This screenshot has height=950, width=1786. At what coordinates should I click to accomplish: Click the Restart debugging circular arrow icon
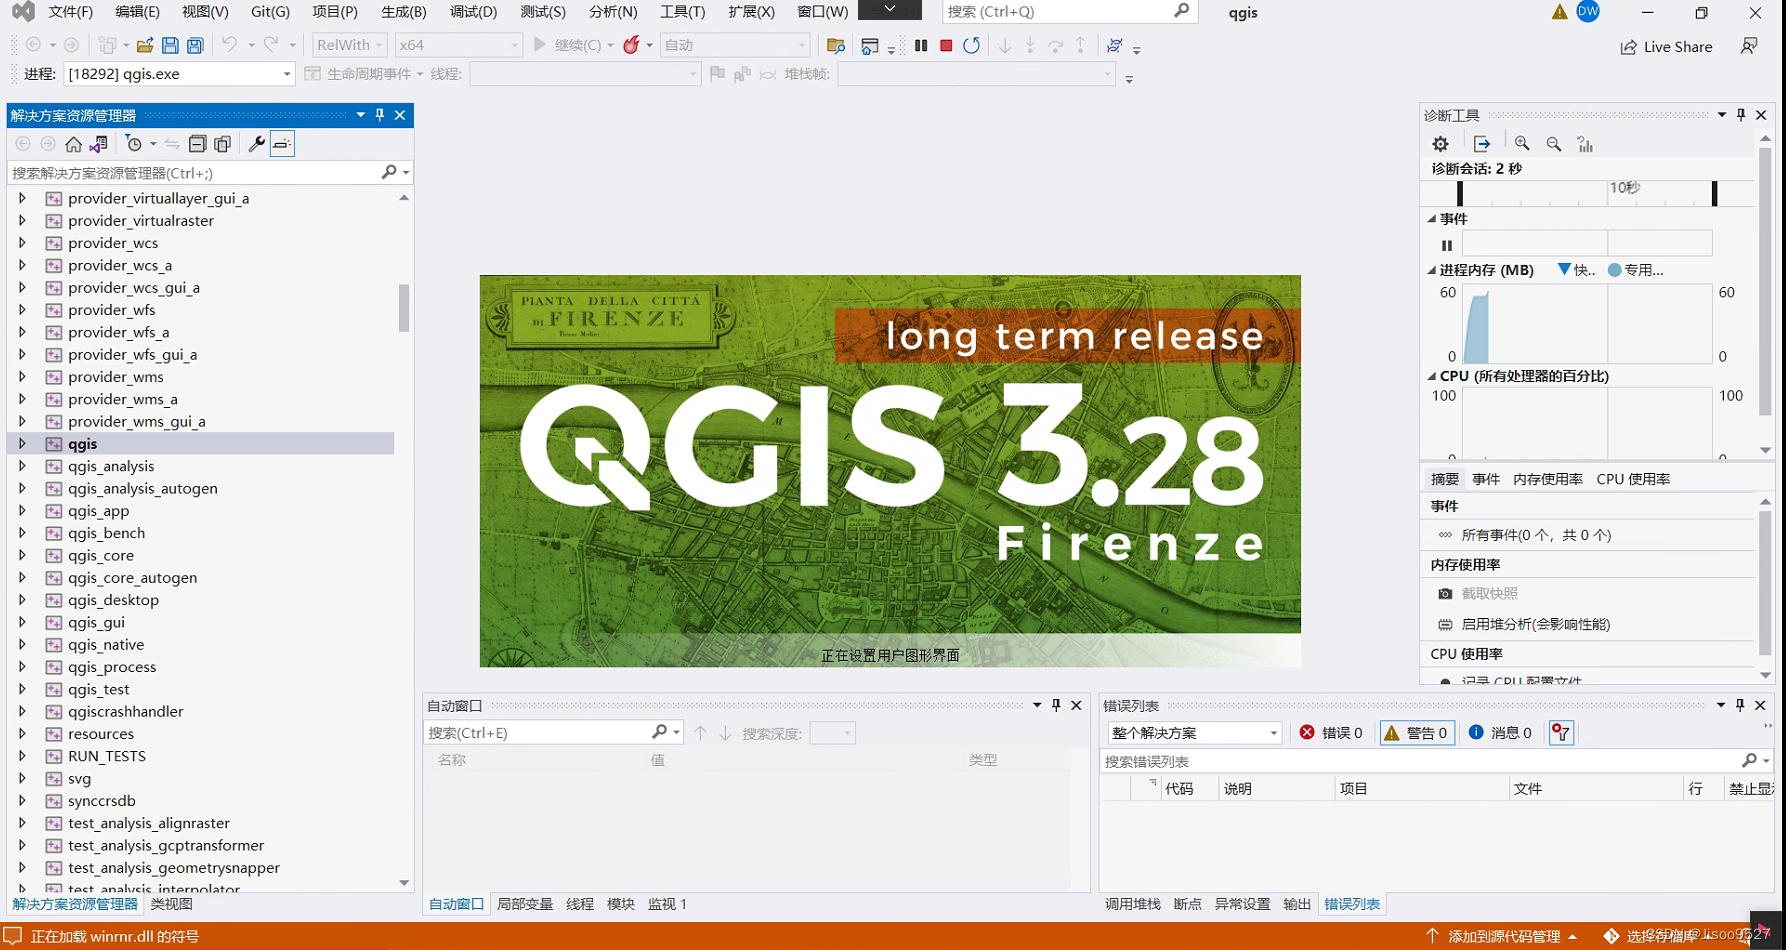point(970,45)
